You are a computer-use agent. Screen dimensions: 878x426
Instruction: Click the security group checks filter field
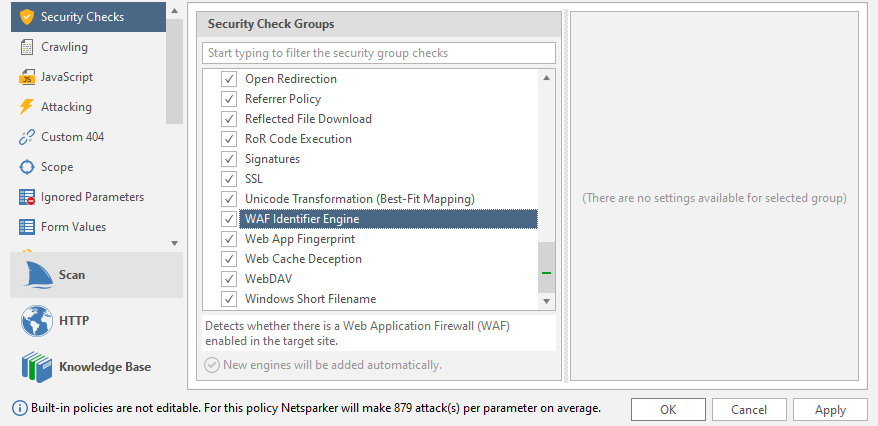(379, 53)
